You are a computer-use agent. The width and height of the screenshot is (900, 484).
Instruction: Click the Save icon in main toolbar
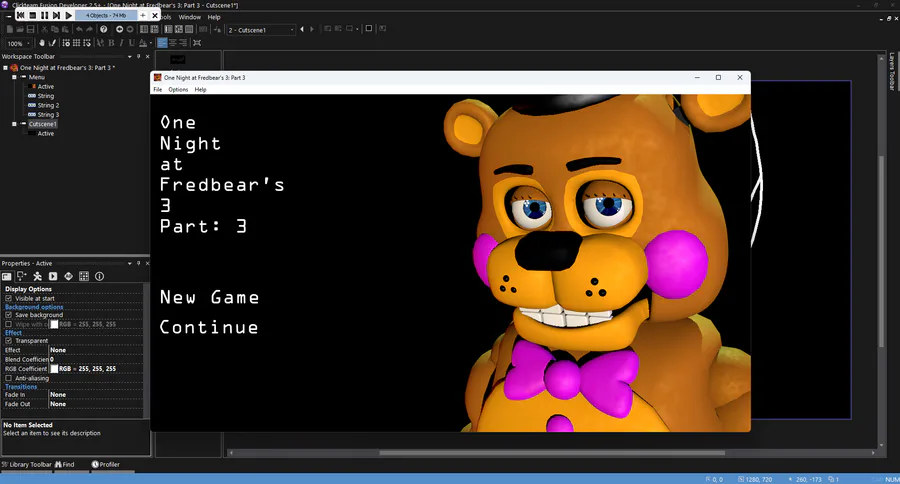coord(30,29)
